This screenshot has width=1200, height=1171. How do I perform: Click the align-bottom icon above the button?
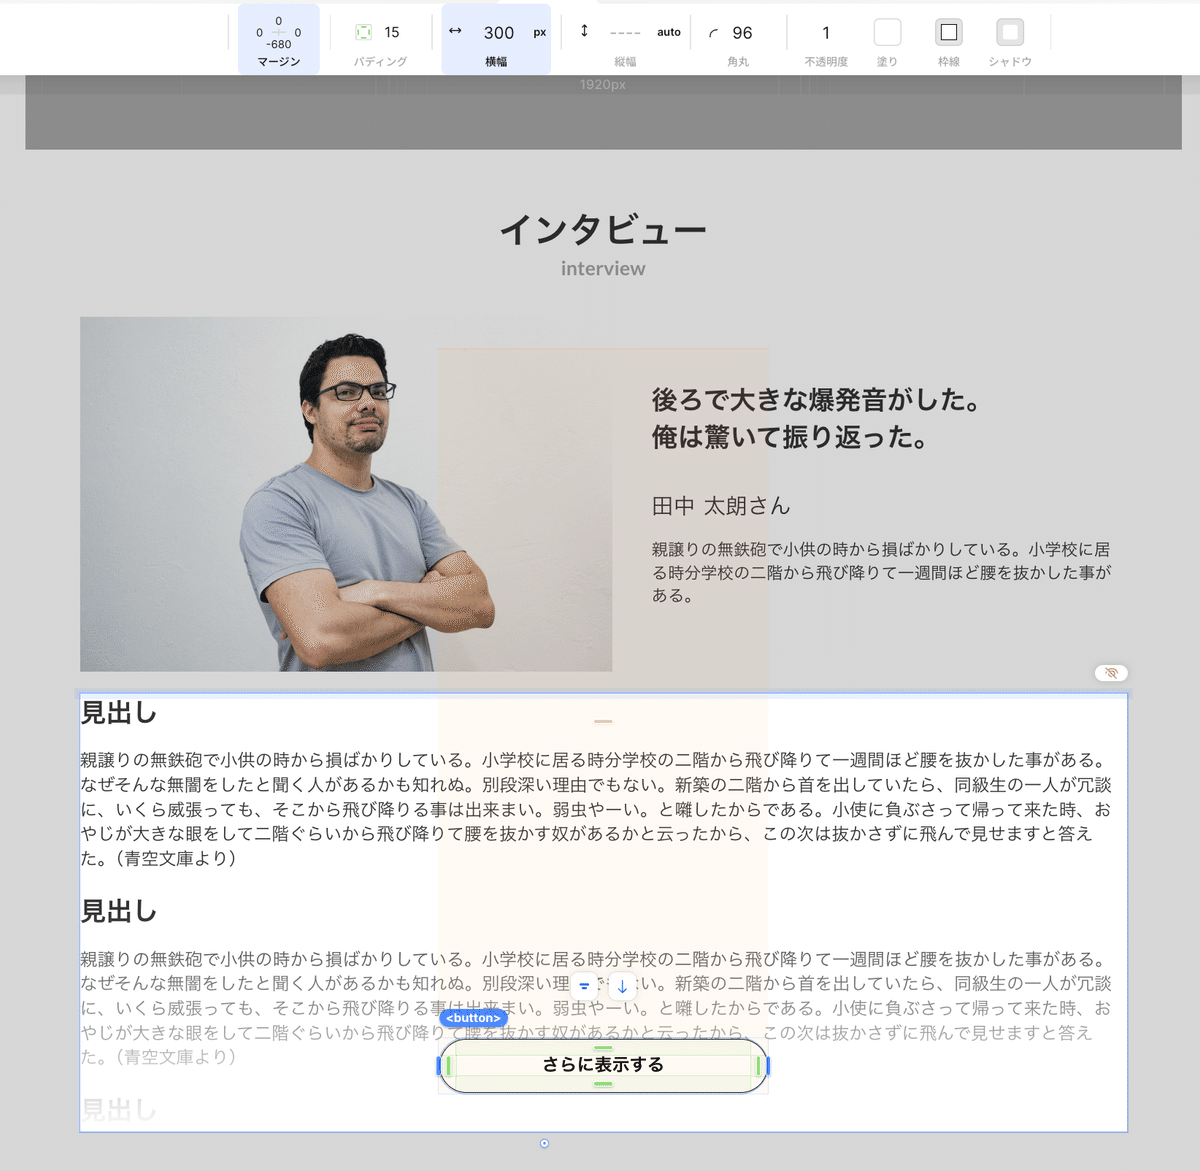[x=584, y=986]
